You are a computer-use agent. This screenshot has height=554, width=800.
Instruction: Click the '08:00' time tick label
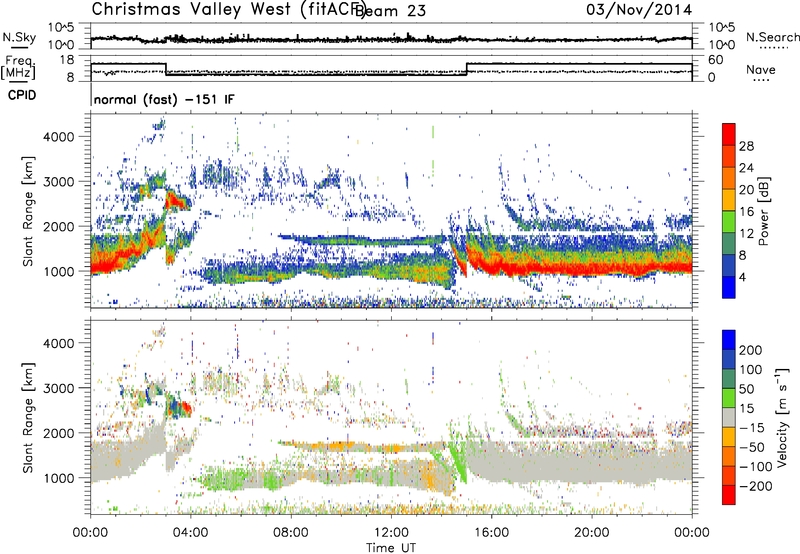(x=291, y=533)
